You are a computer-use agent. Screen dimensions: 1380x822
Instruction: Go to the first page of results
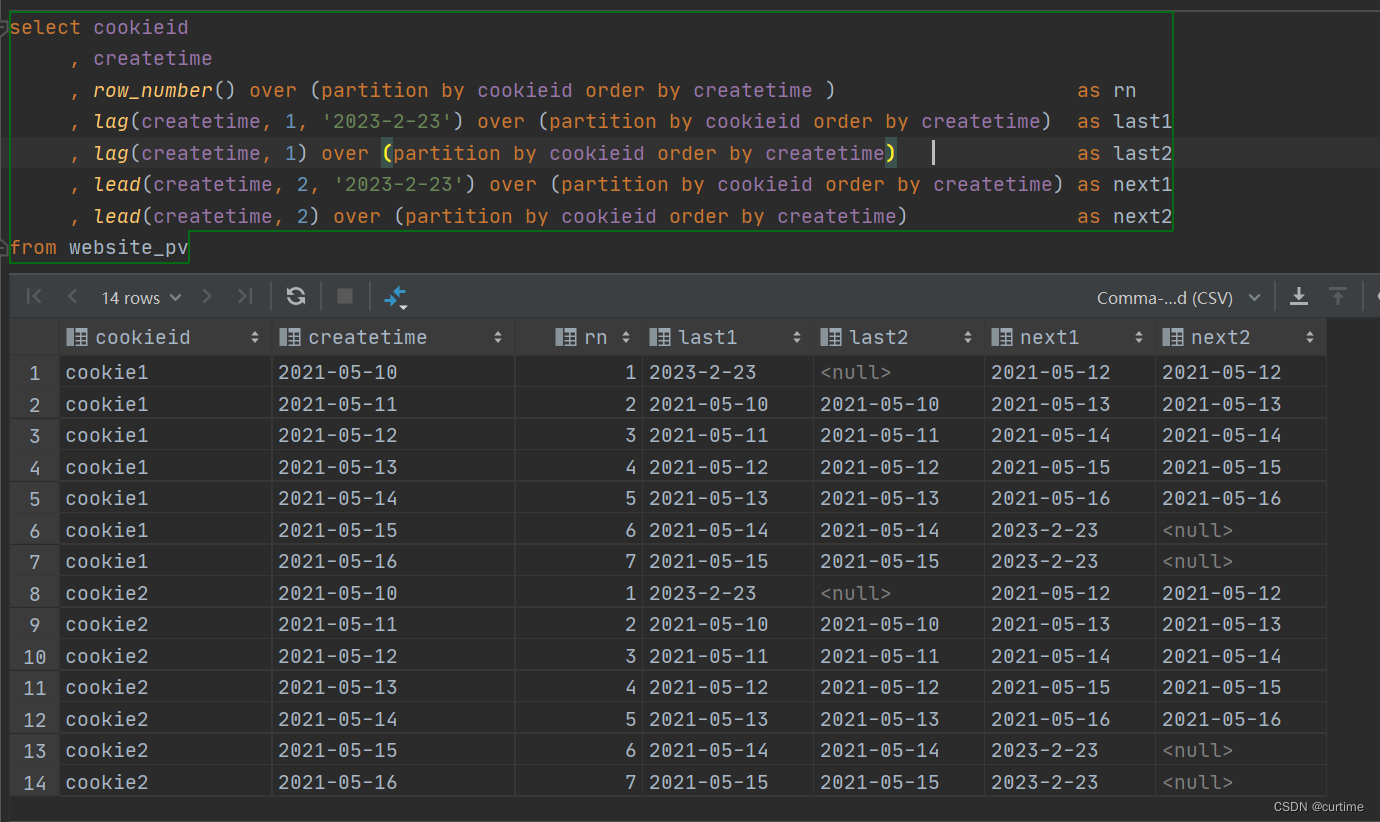[34, 297]
